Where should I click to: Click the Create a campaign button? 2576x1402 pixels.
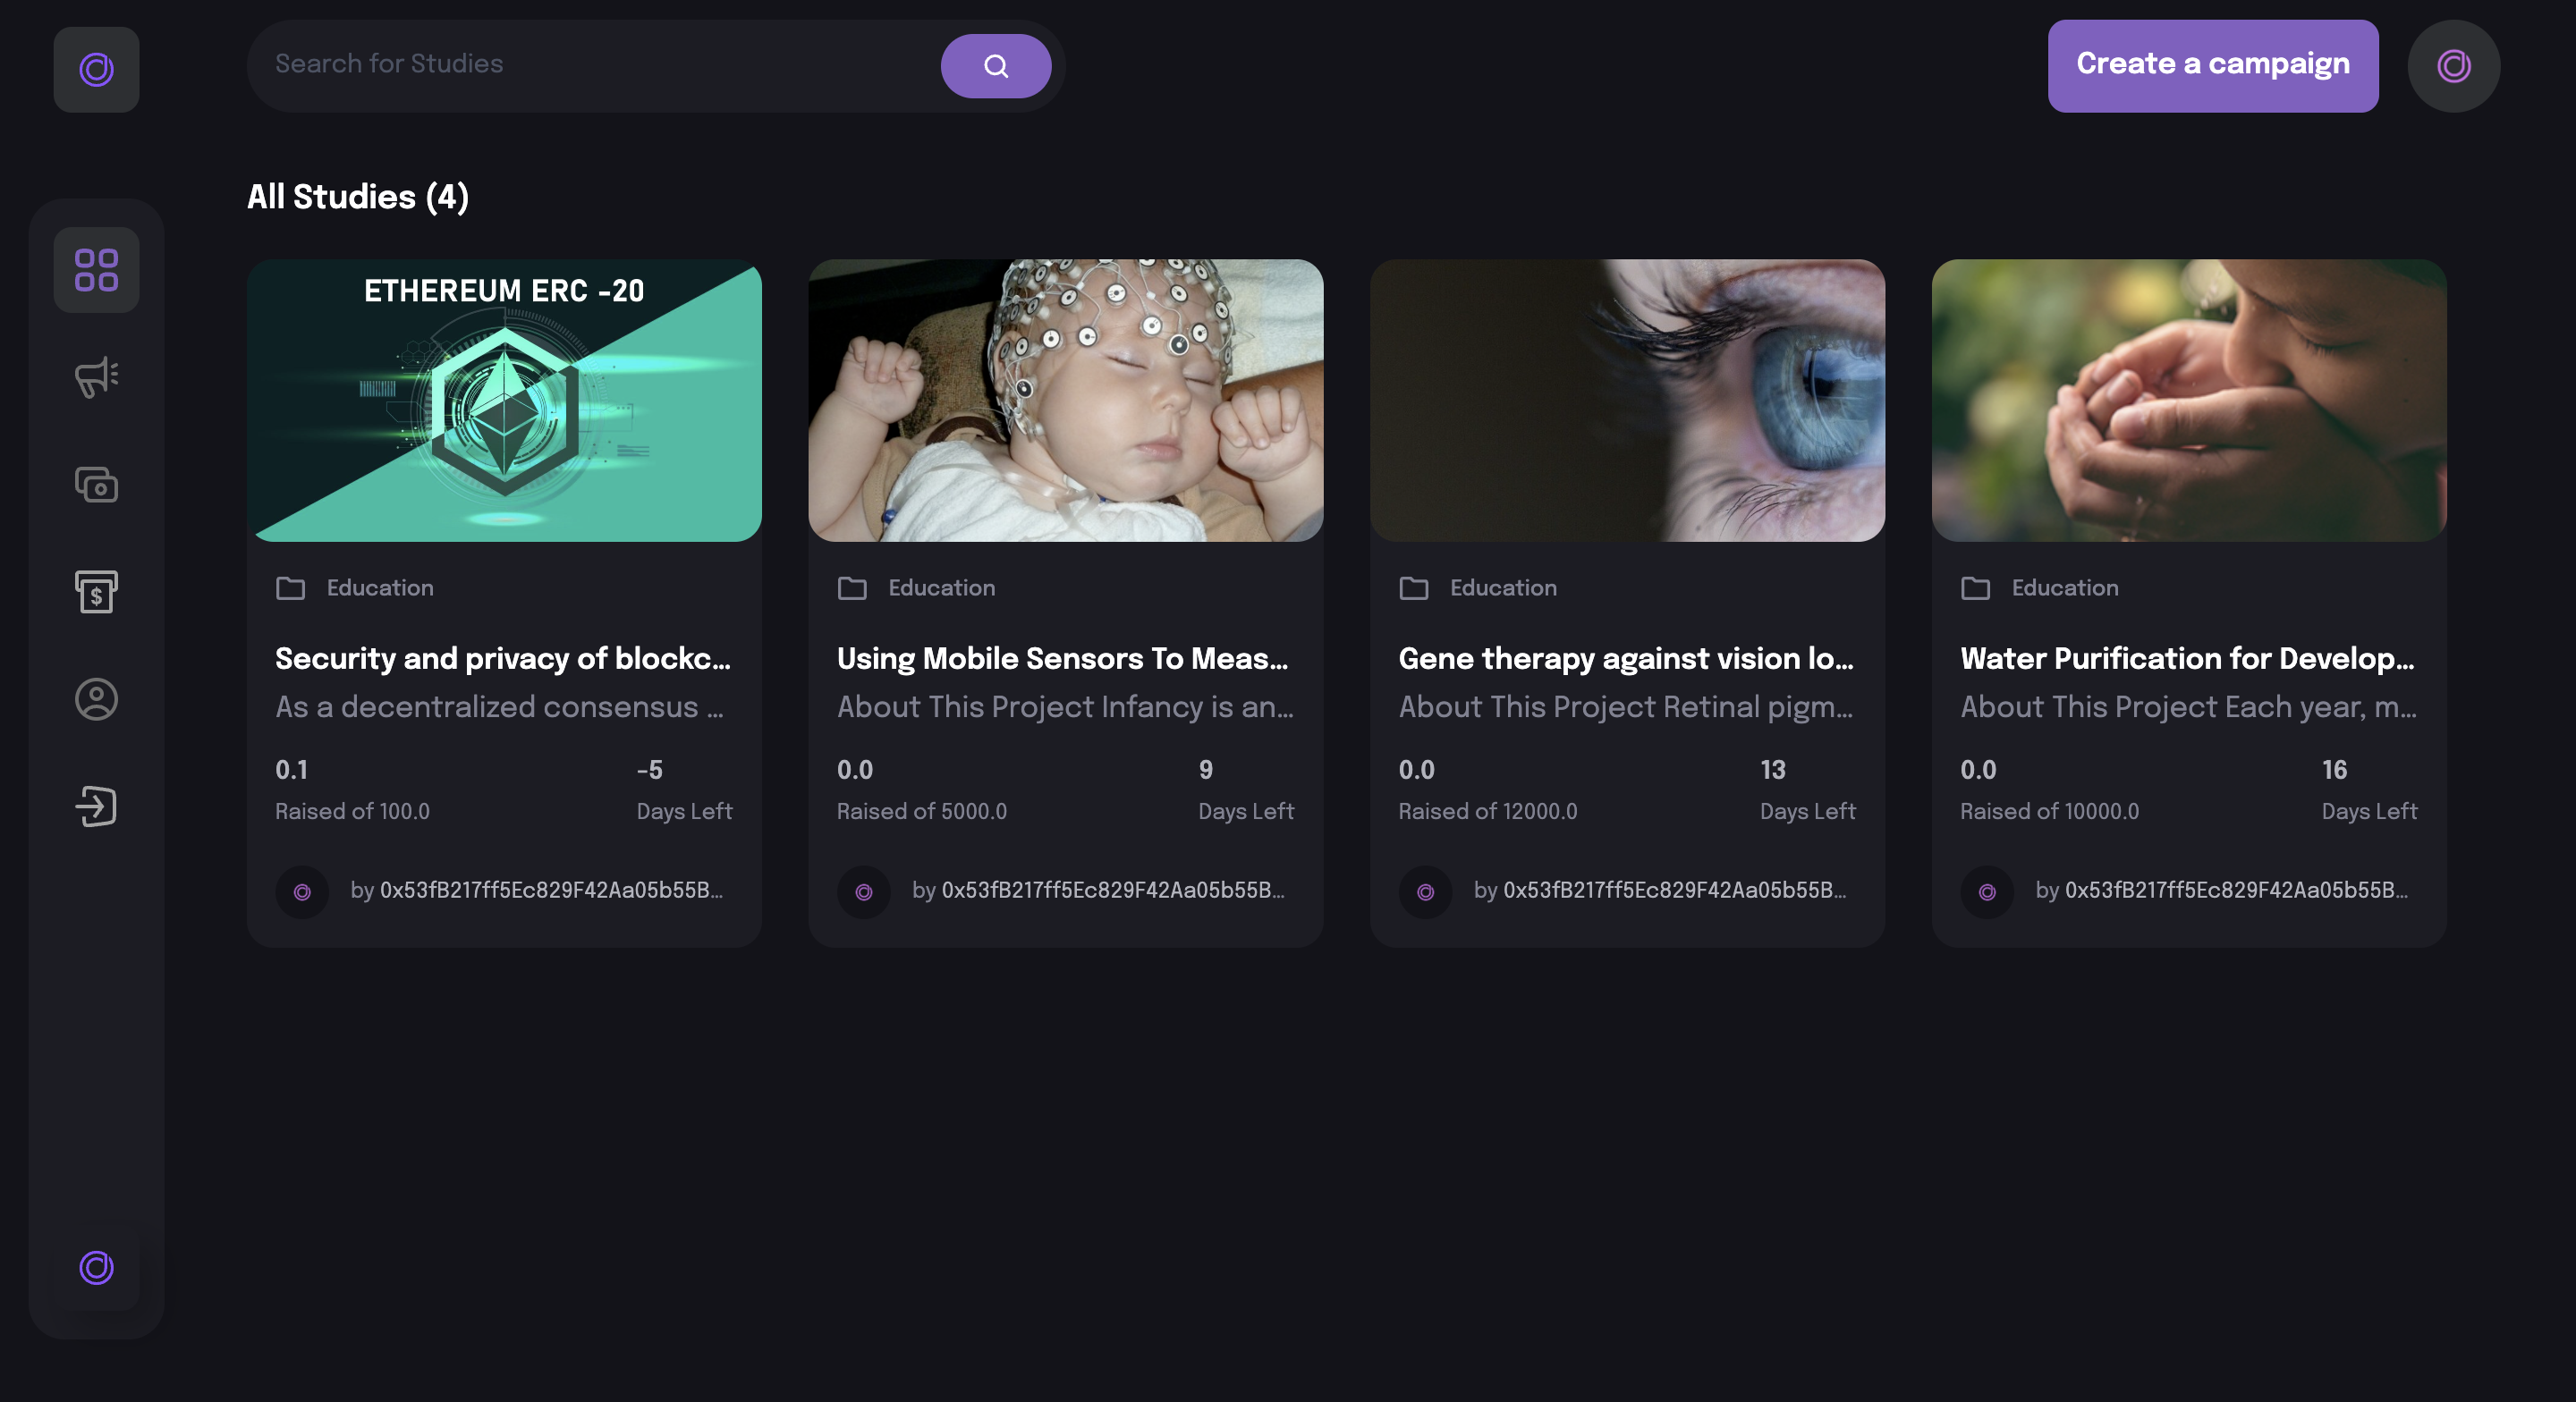(x=2212, y=65)
